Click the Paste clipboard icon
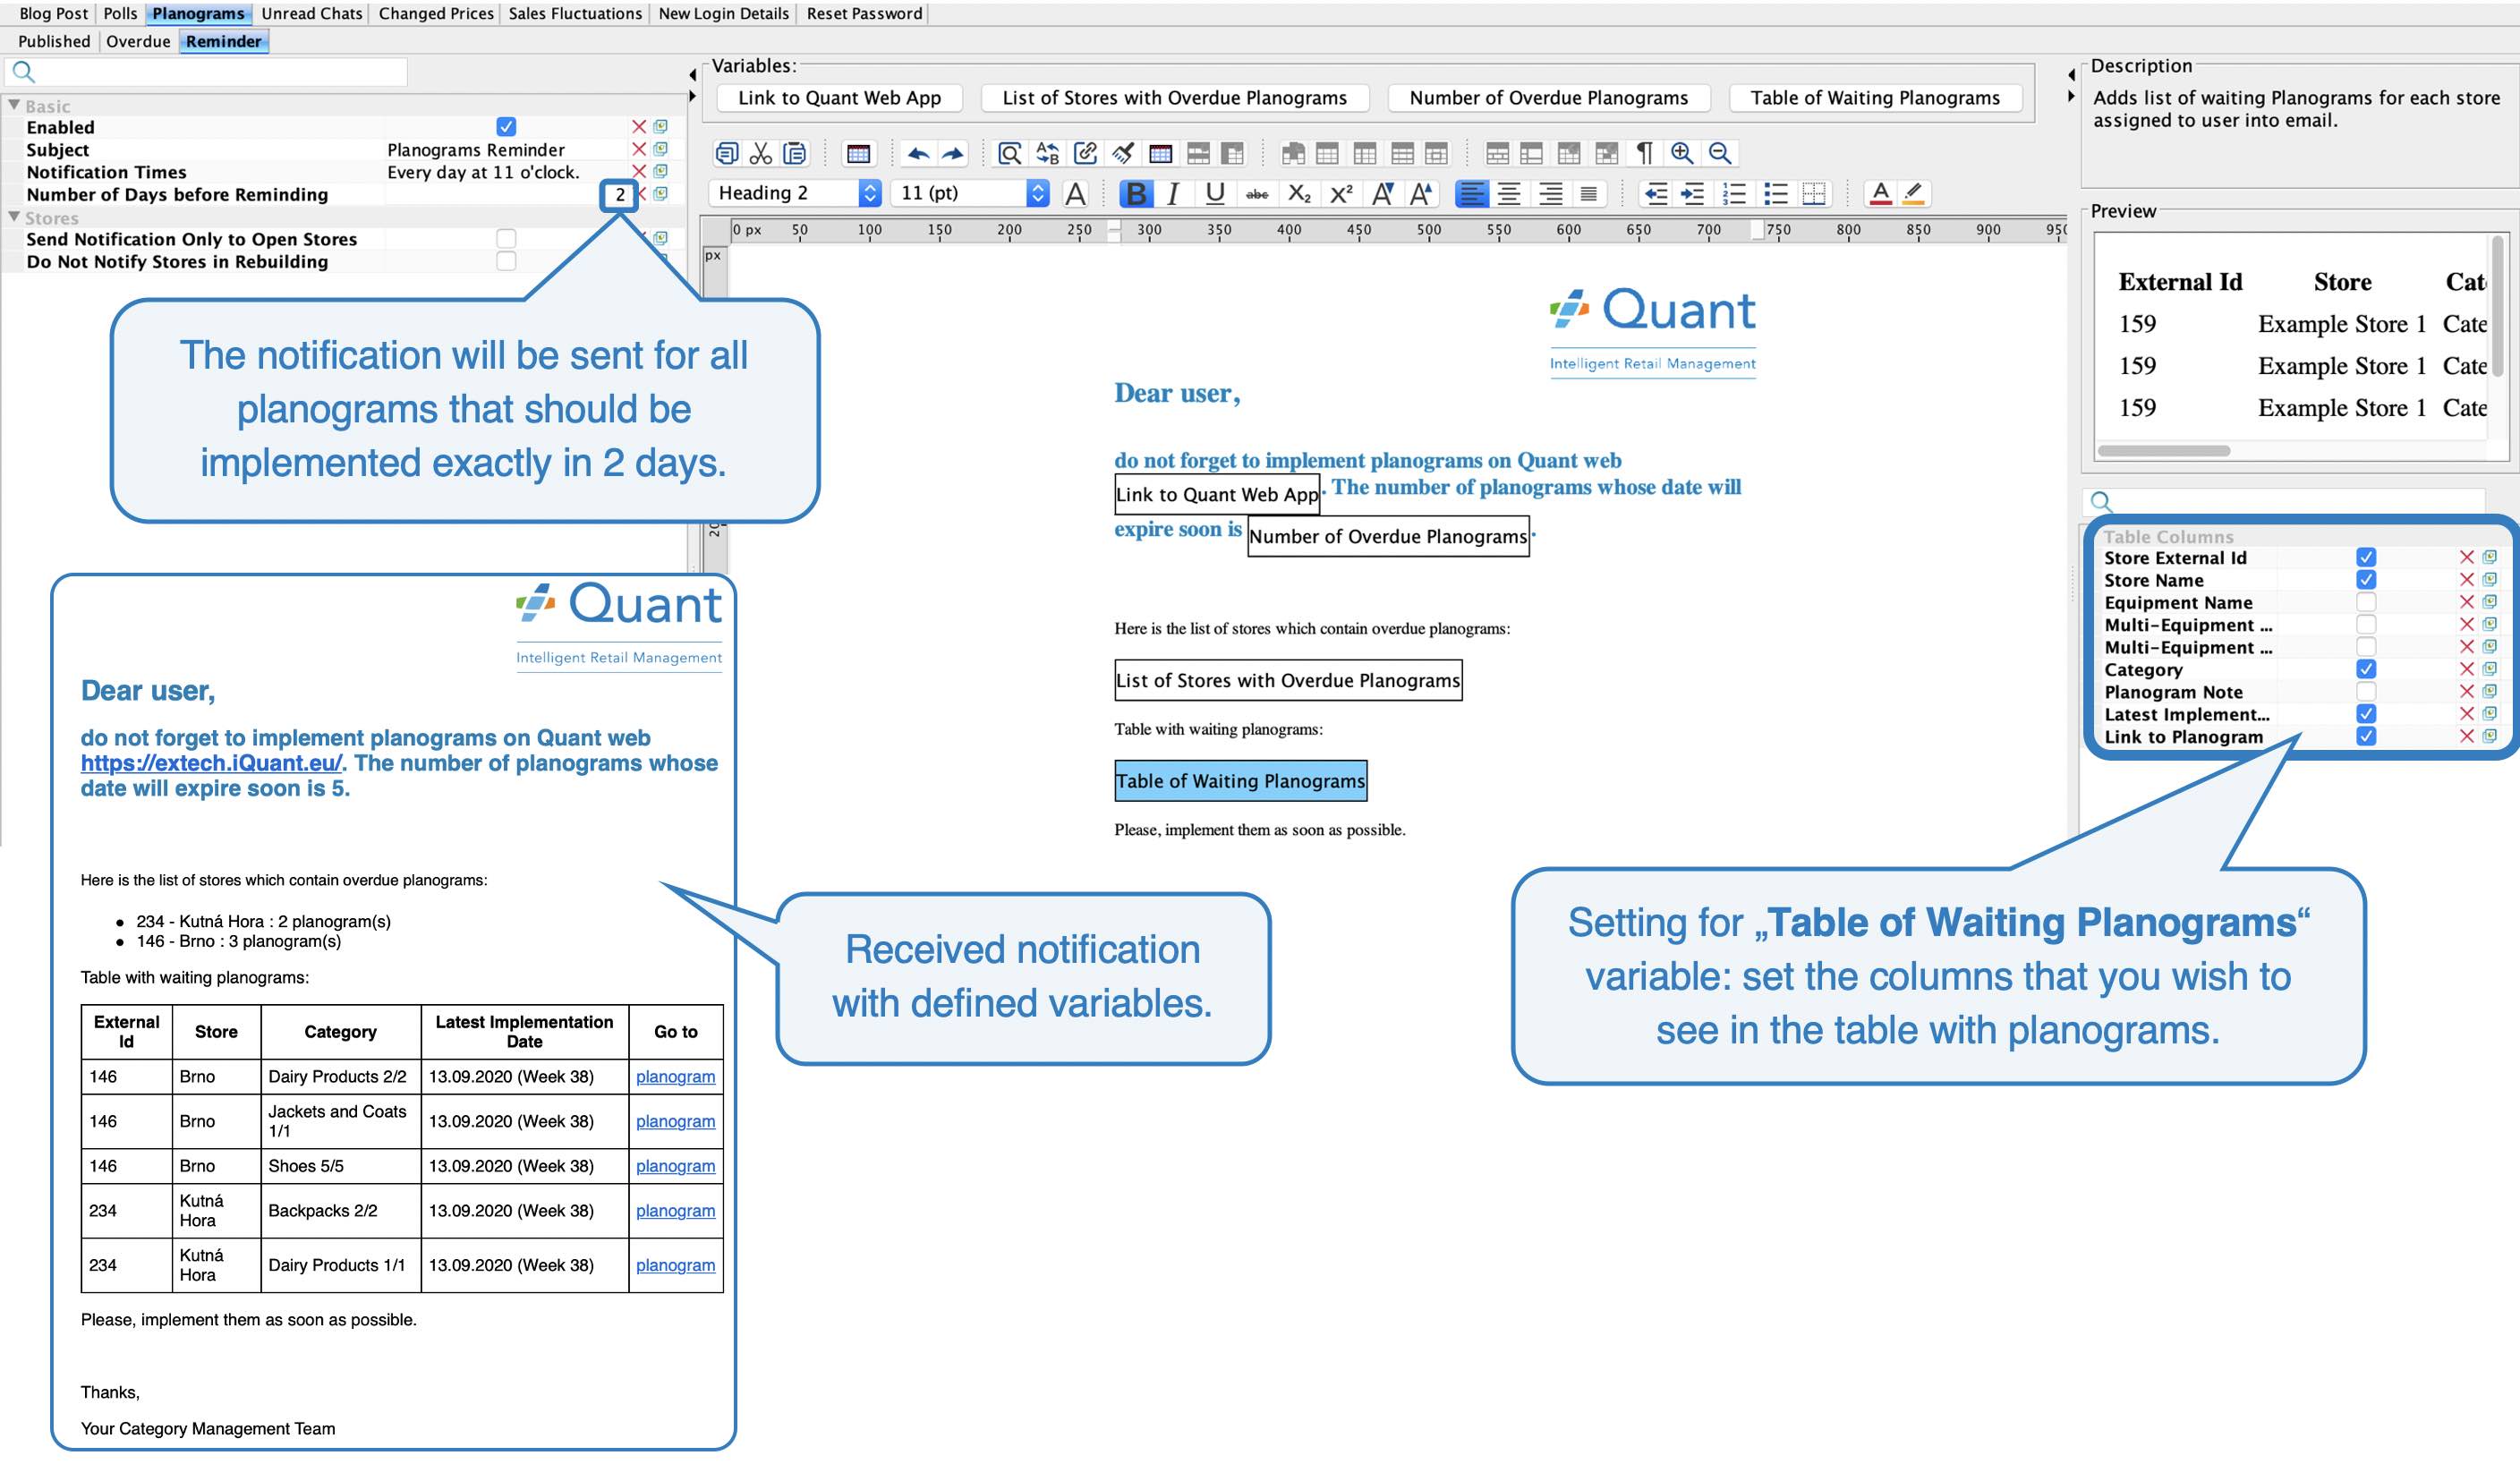Image resolution: width=2520 pixels, height=1464 pixels. click(x=794, y=153)
